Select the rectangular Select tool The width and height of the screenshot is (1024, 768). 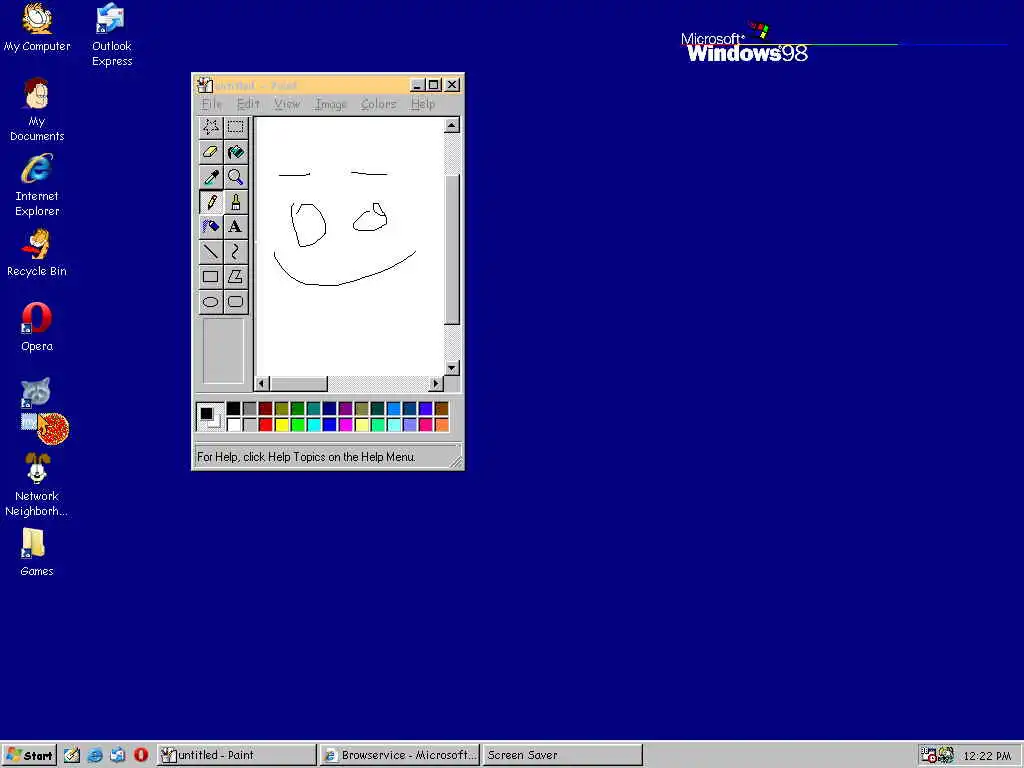pyautogui.click(x=235, y=127)
